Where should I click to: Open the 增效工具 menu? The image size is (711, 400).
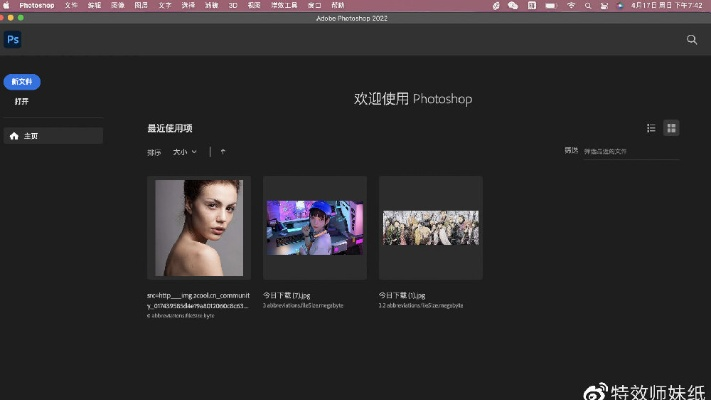(284, 5)
